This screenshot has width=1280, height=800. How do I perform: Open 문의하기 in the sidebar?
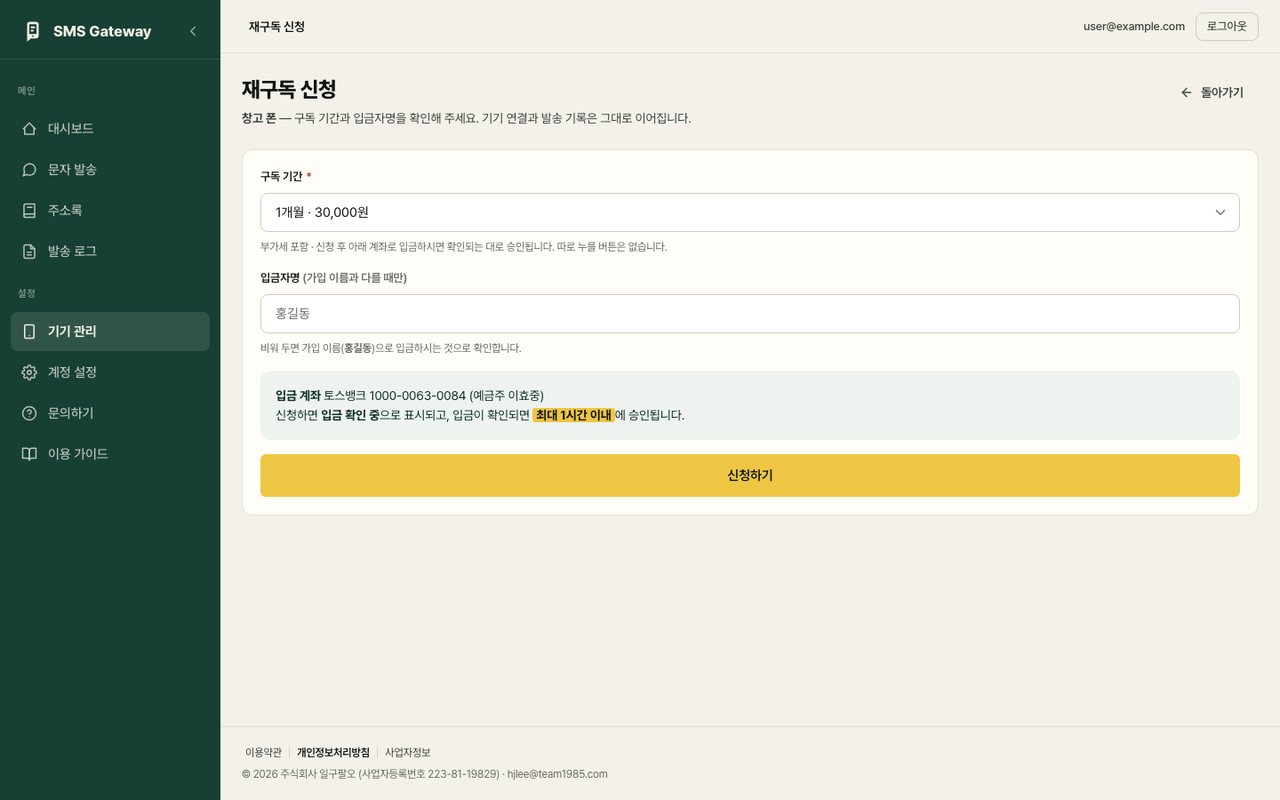(110, 413)
